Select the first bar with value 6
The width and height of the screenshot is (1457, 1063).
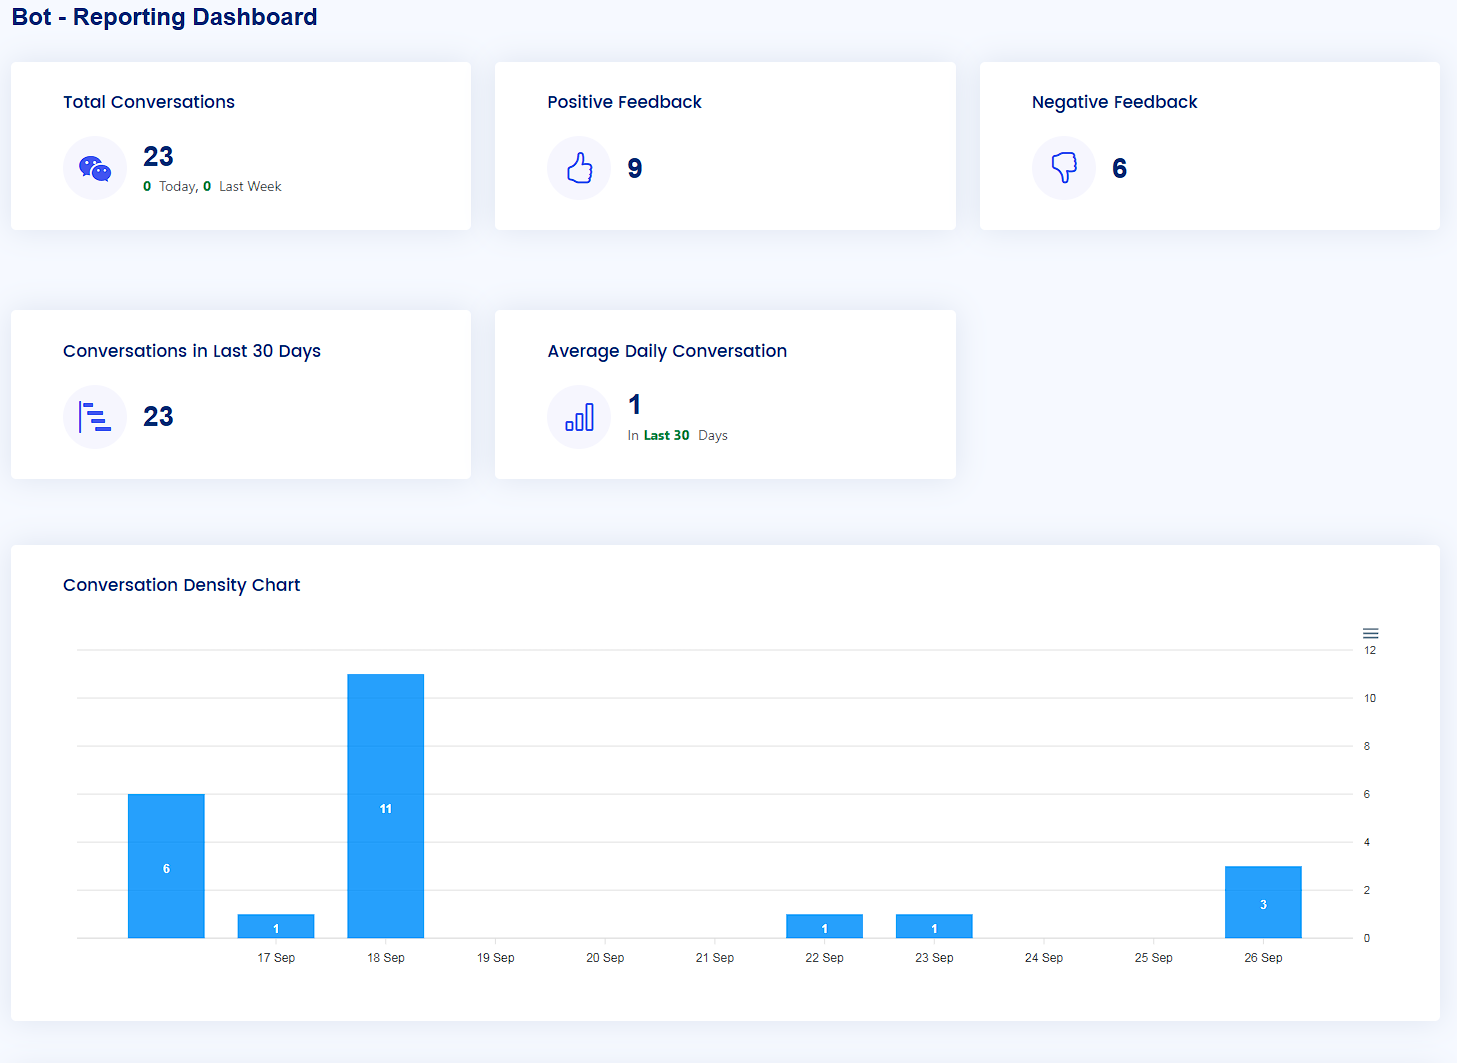coord(166,866)
